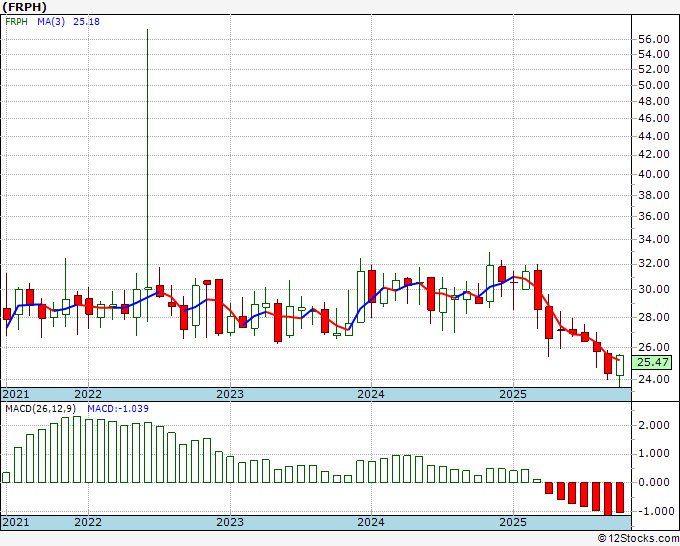
Task: Click the tiny green MACD bar before red bars
Action: click(537, 481)
